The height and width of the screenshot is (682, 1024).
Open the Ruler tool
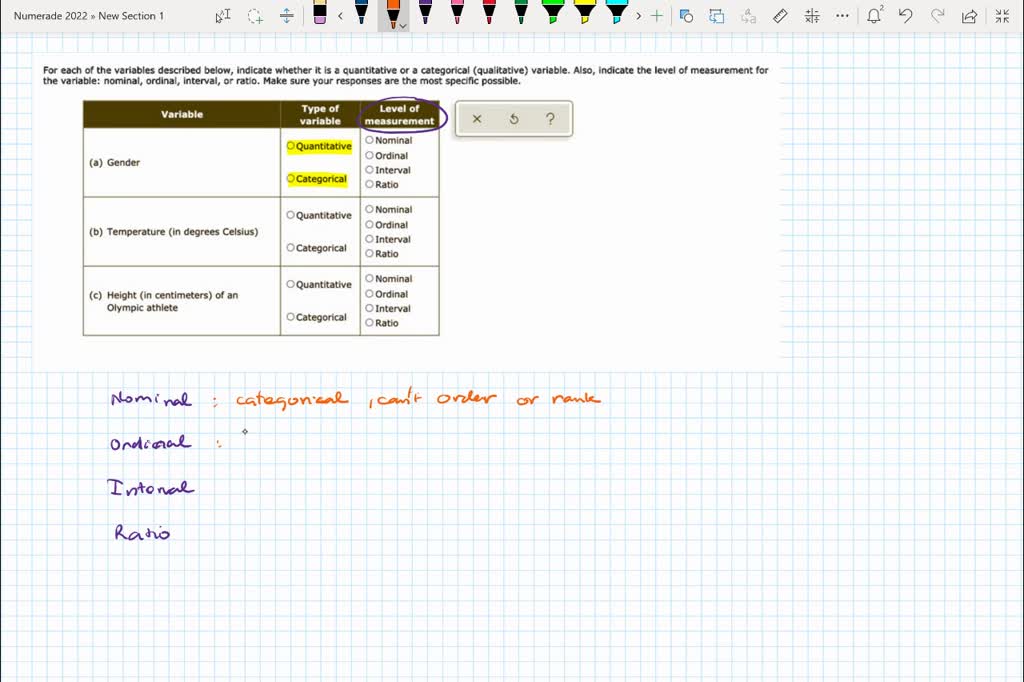[x=779, y=15]
